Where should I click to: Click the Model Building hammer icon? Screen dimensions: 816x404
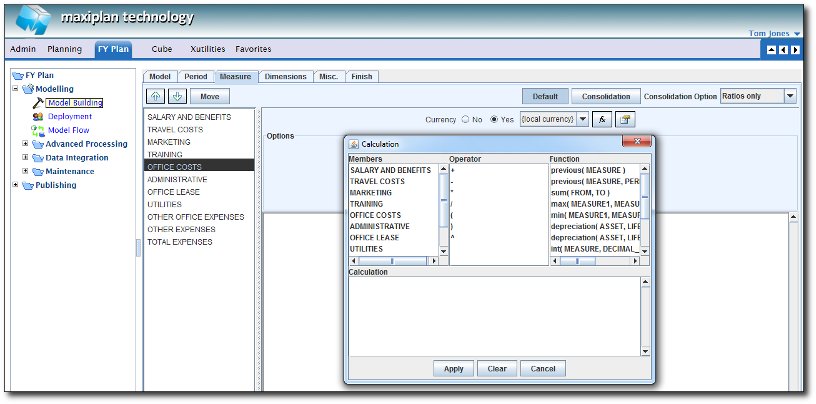click(x=38, y=102)
